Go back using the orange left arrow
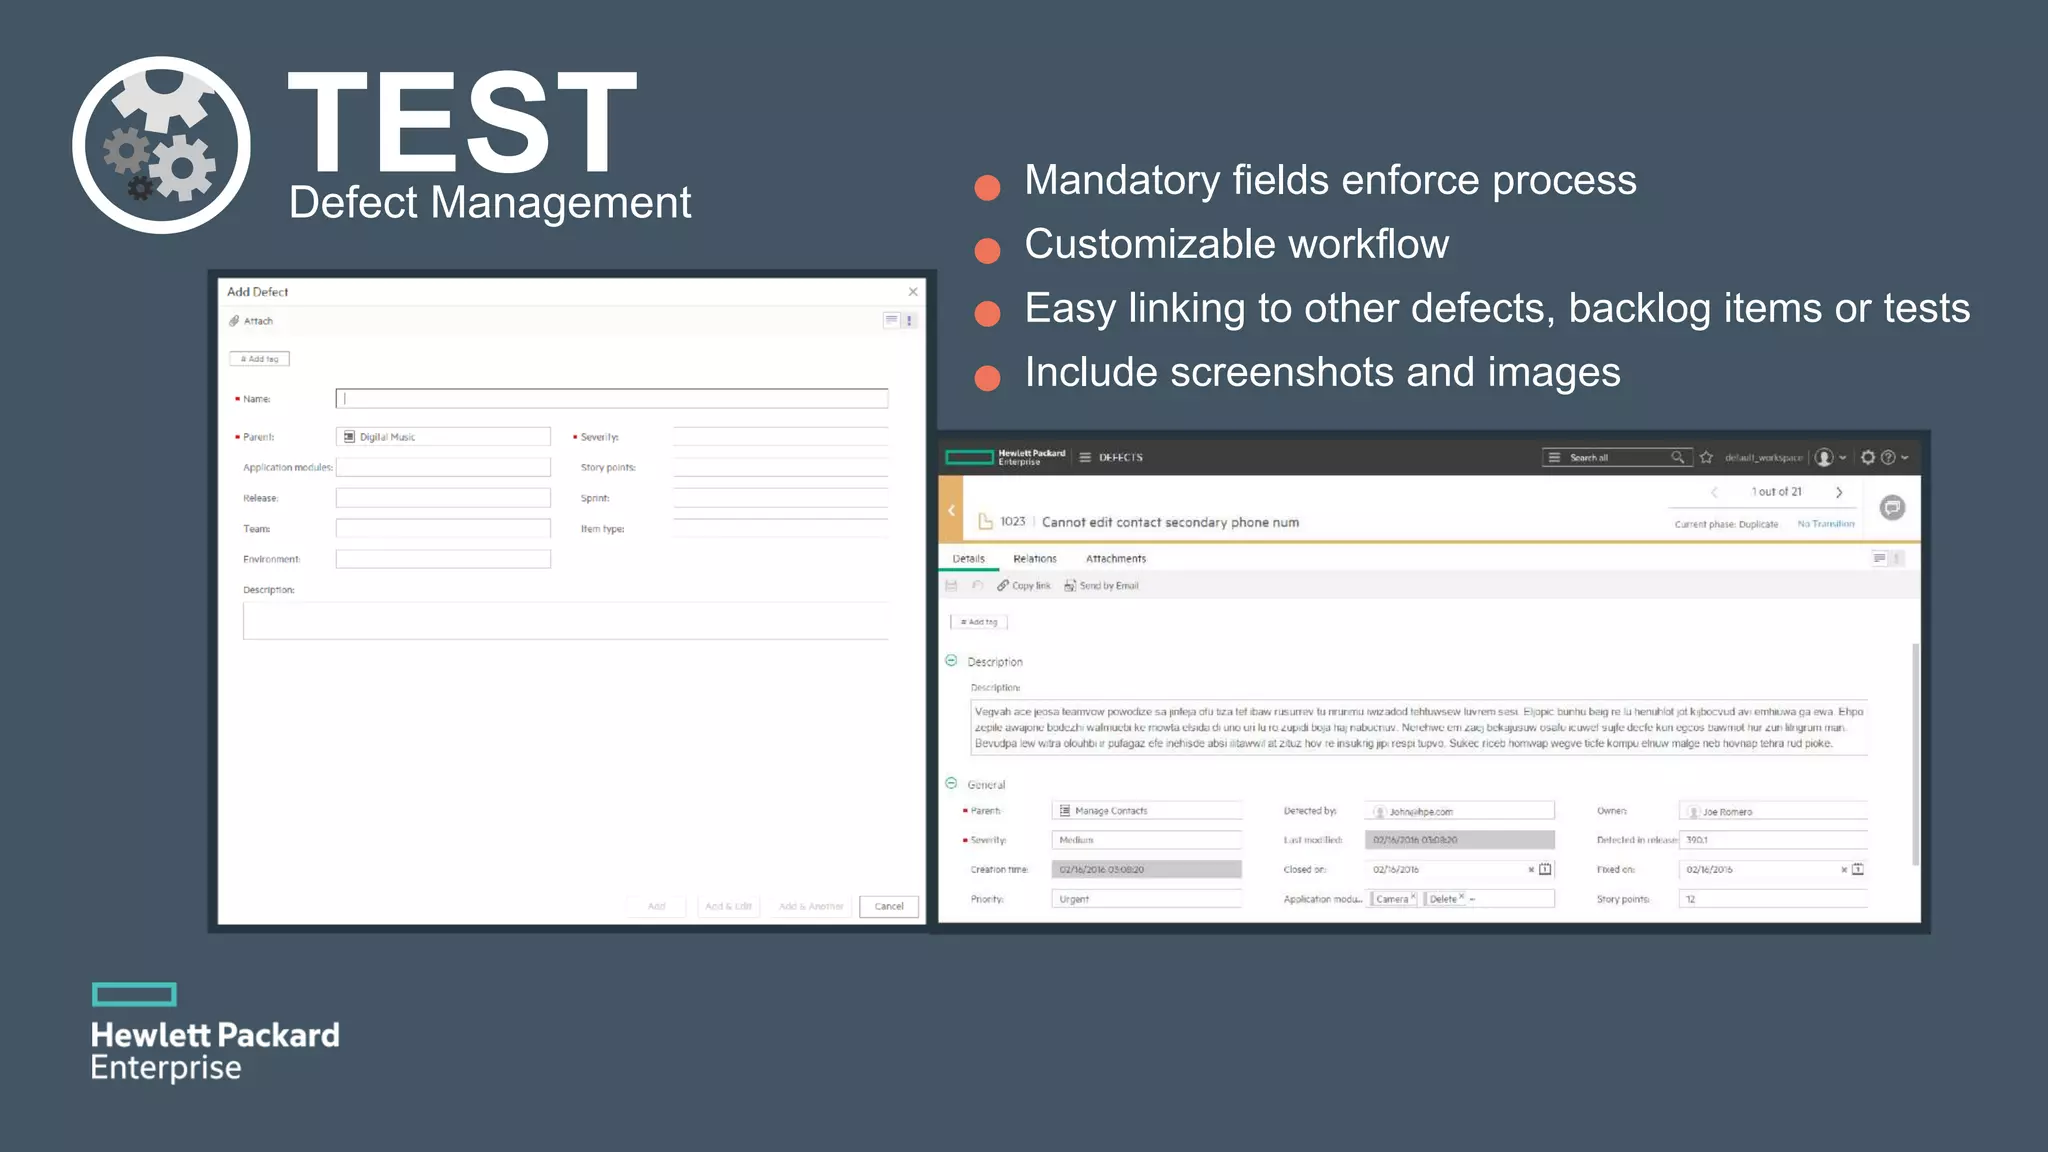Viewport: 2048px width, 1152px height. (x=951, y=510)
